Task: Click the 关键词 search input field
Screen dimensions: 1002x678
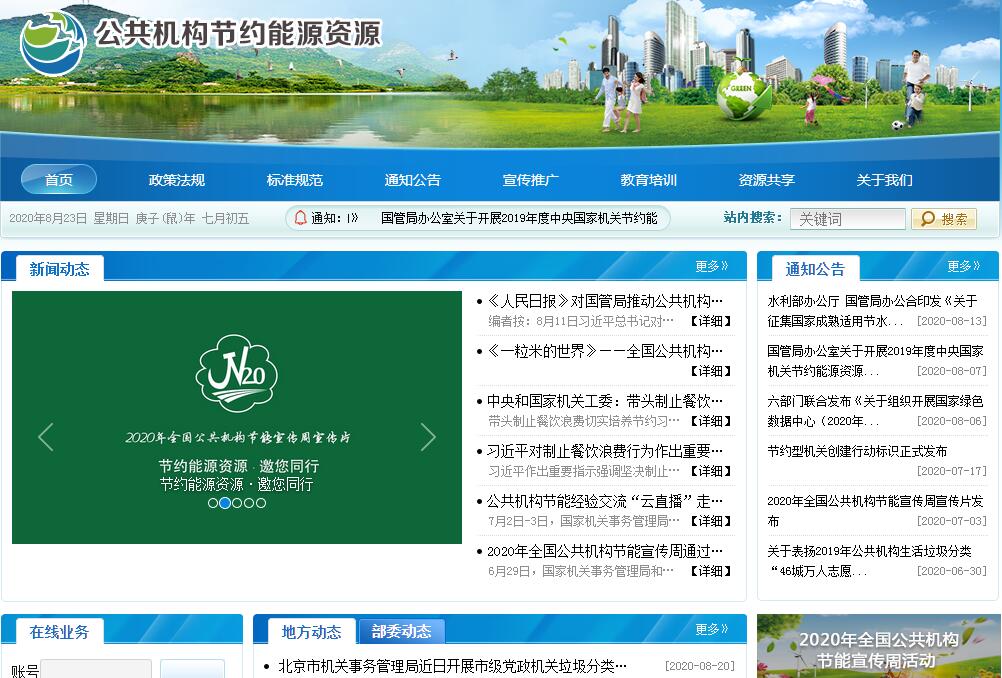Action: pyautogui.click(x=847, y=219)
